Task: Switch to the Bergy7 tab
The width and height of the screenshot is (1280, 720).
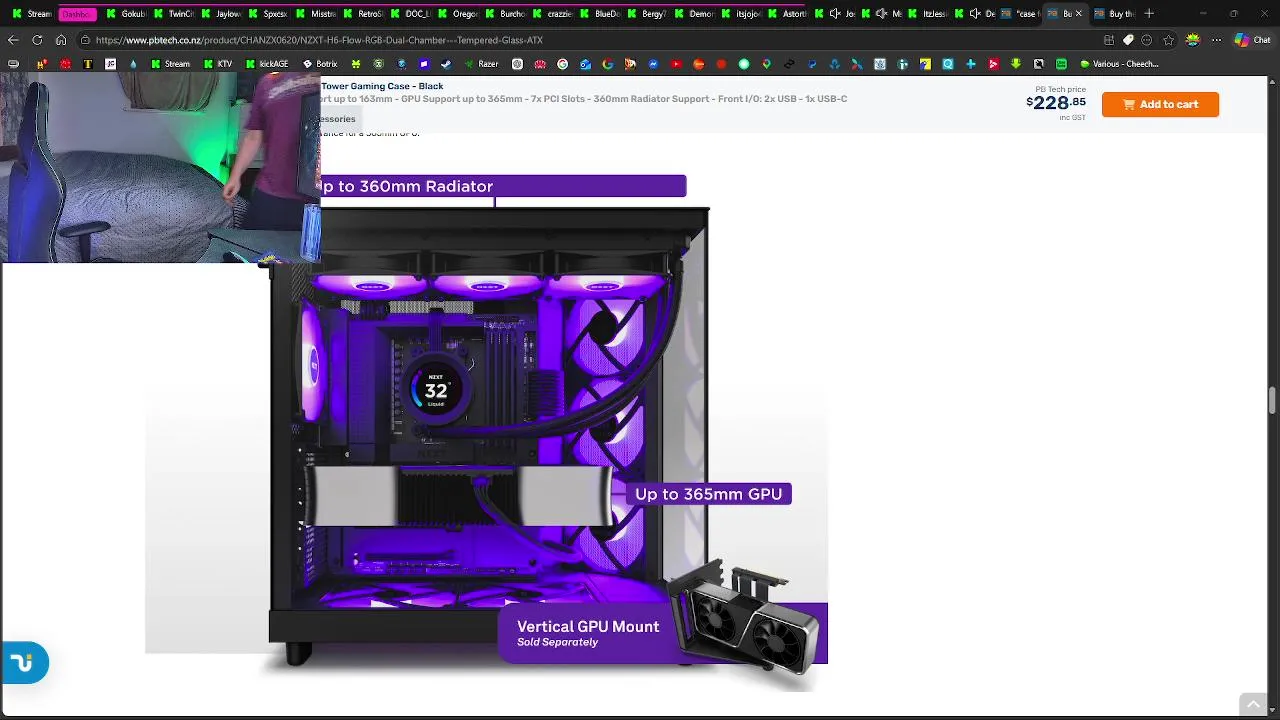Action: (x=646, y=14)
